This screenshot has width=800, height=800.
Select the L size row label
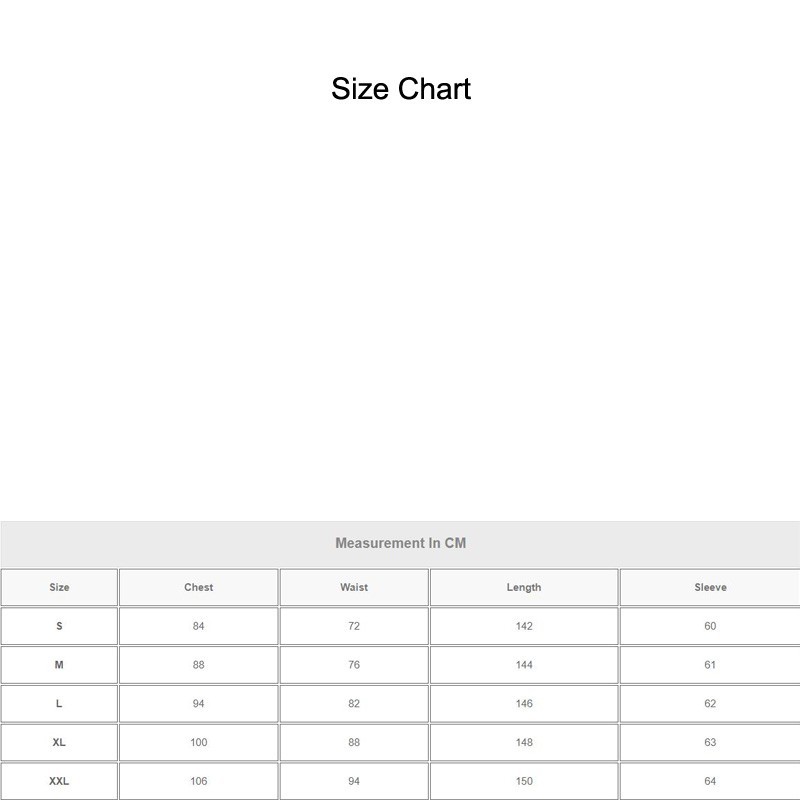tap(59, 704)
